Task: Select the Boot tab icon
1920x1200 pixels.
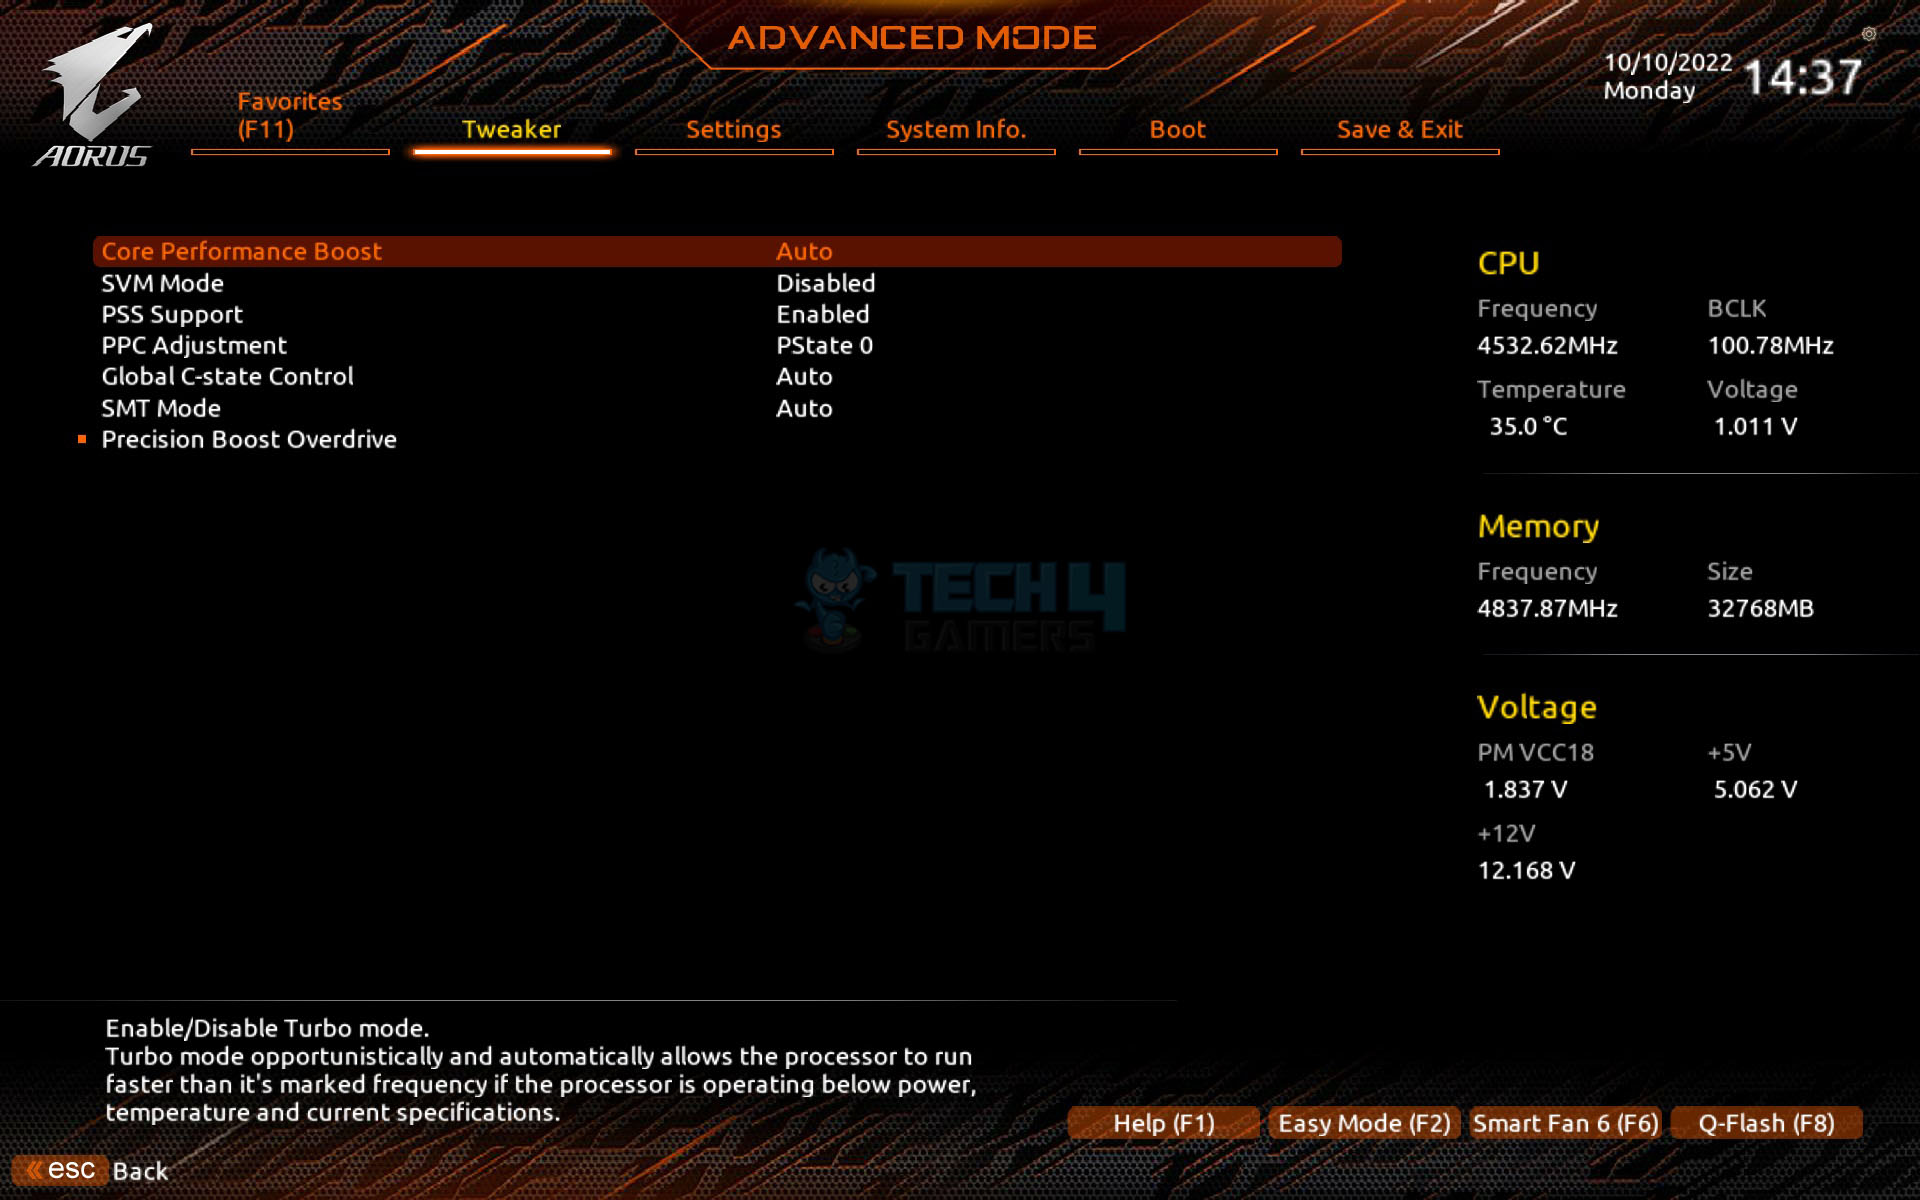Action: click(1178, 129)
